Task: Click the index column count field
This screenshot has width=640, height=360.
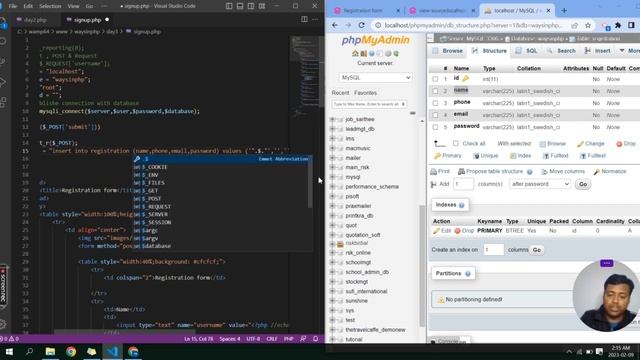Action: point(493,249)
